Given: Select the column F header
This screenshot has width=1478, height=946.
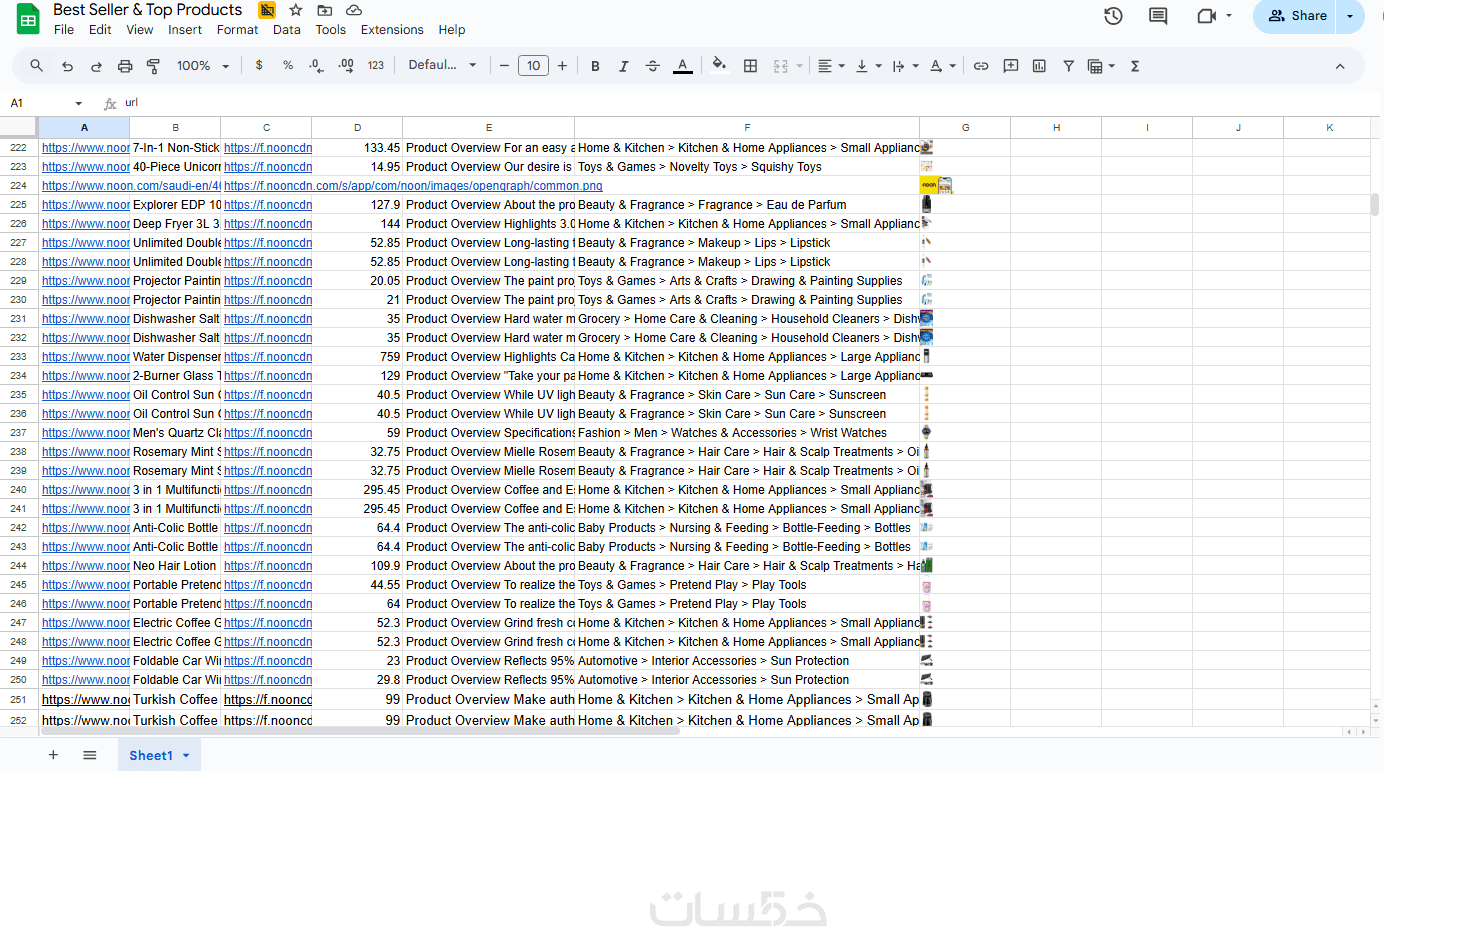Looking at the screenshot, I should 747,128.
